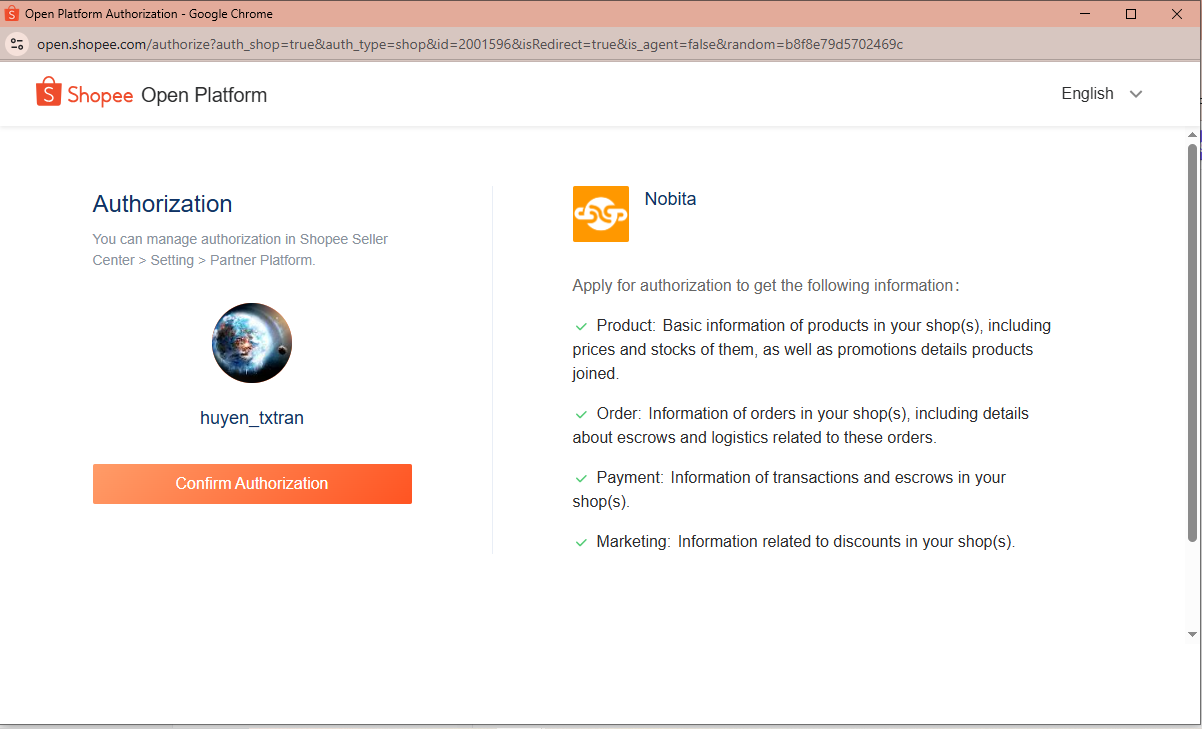Click the Confirm Authorization button

click(x=252, y=484)
